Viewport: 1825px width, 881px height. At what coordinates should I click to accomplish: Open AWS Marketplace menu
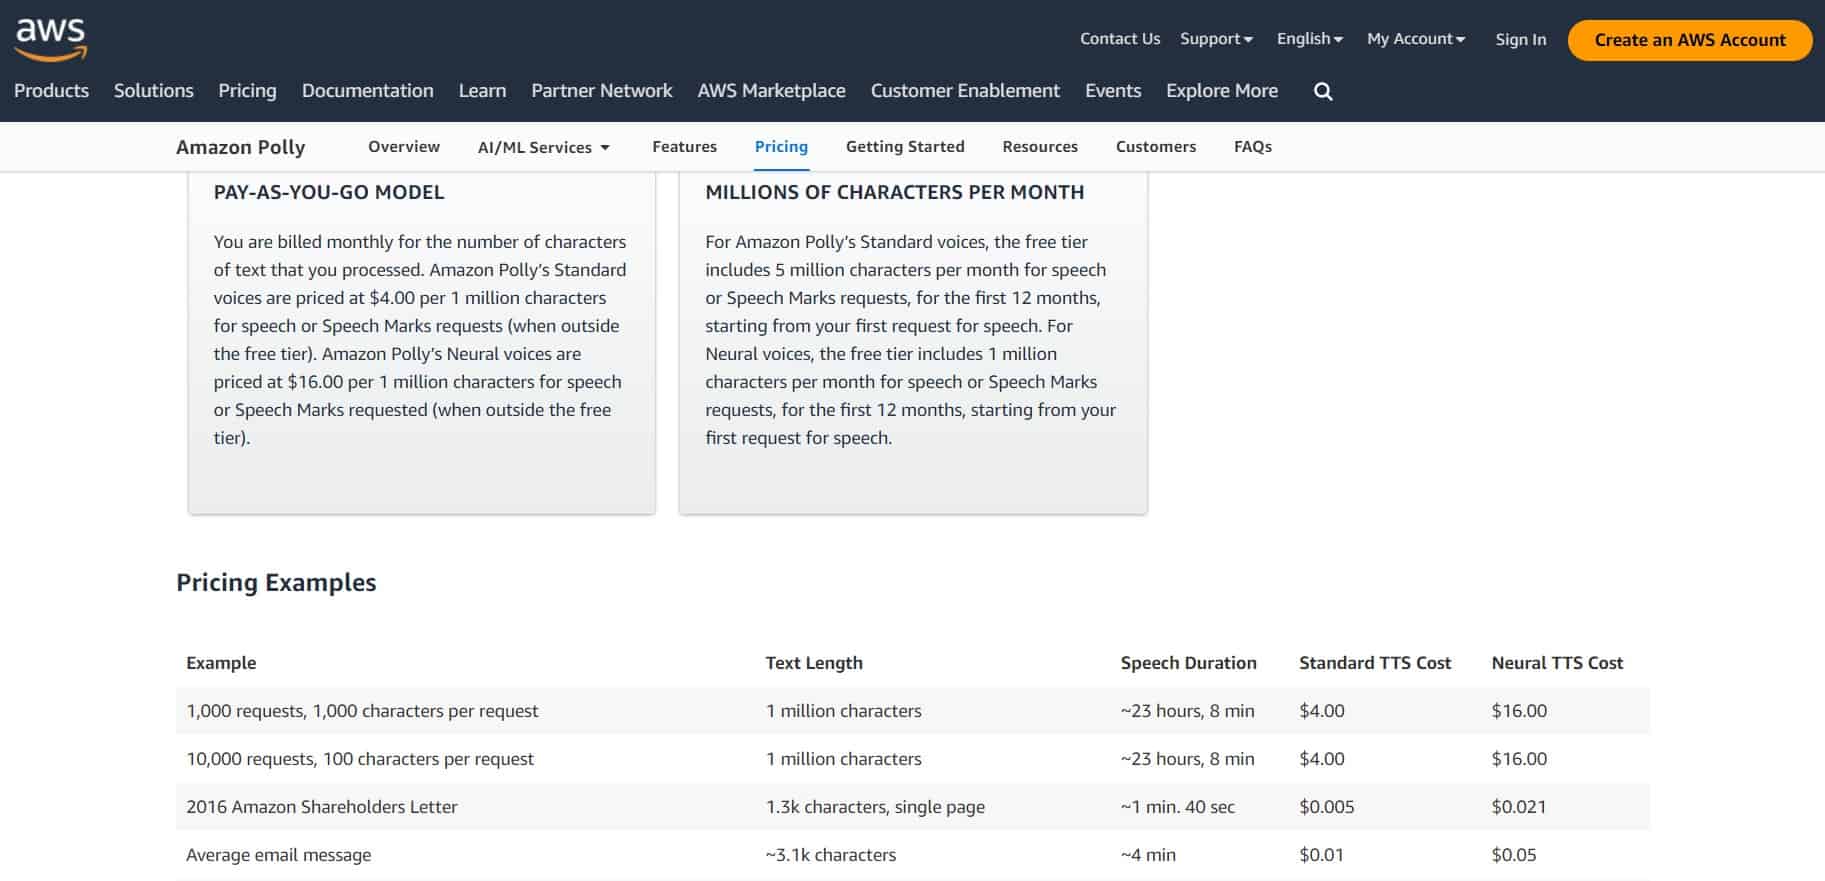pos(772,91)
